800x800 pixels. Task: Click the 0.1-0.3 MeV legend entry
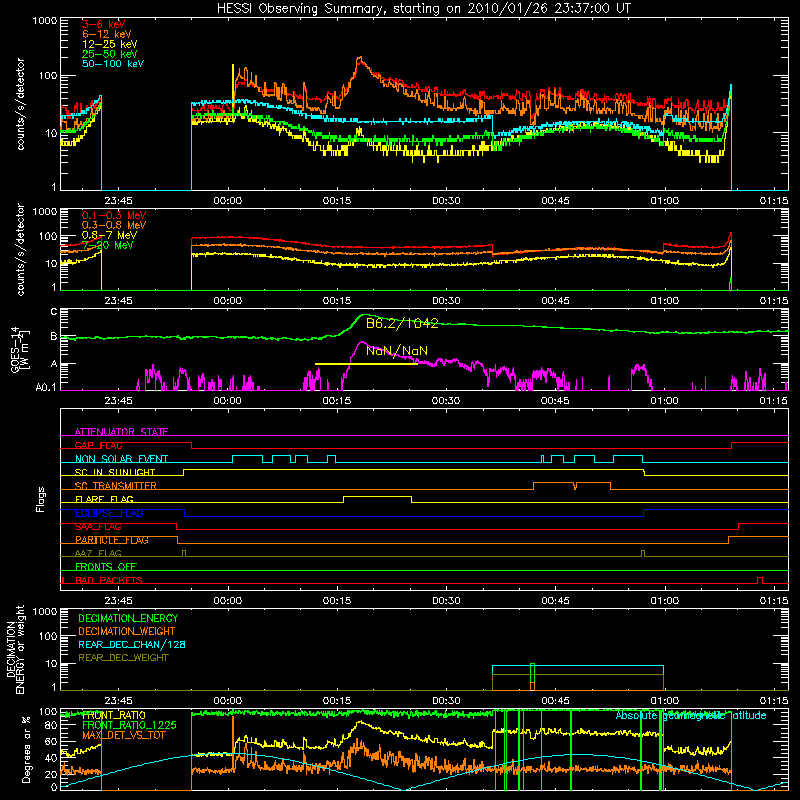coord(114,215)
